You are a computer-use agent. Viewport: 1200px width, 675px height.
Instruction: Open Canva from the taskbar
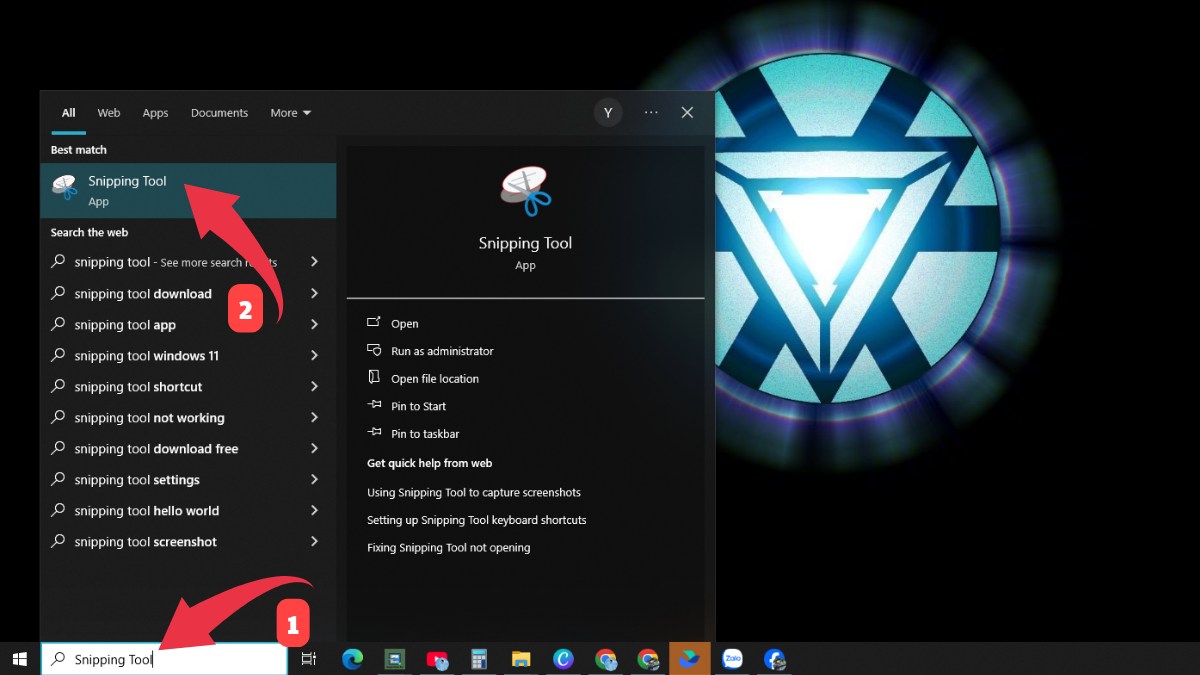click(x=562, y=659)
